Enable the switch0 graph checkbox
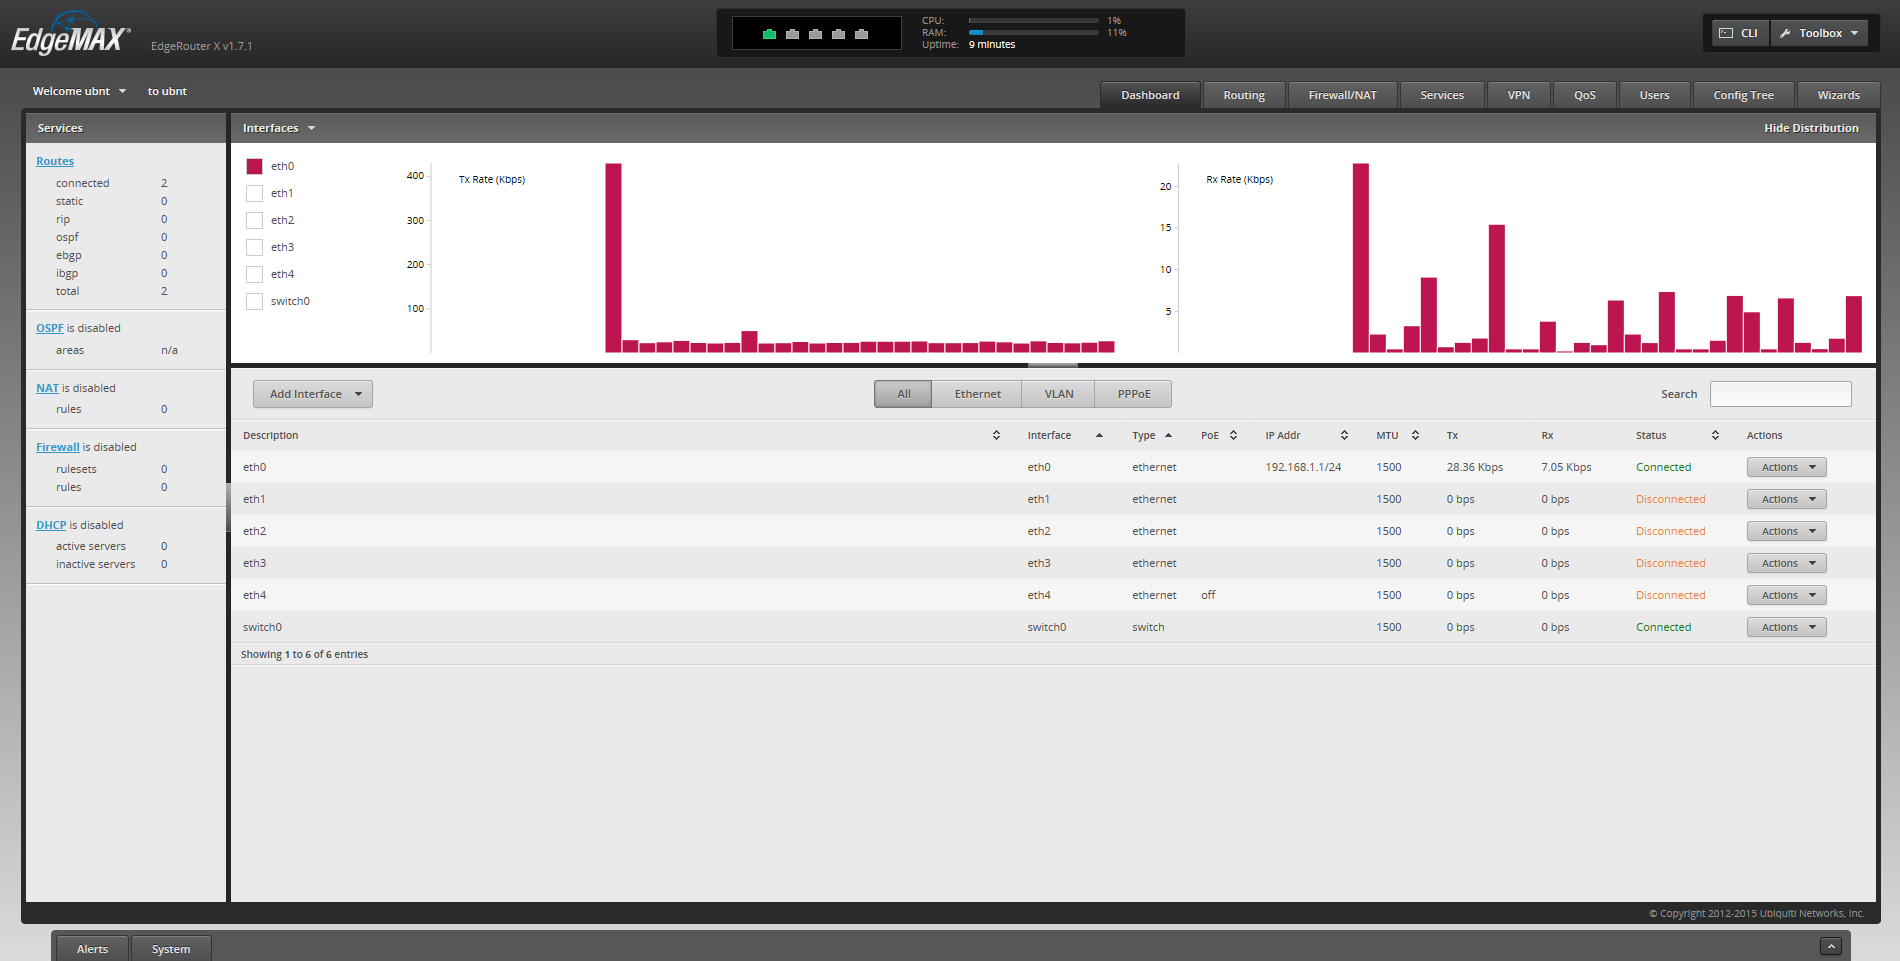This screenshot has height=961, width=1900. 254,301
